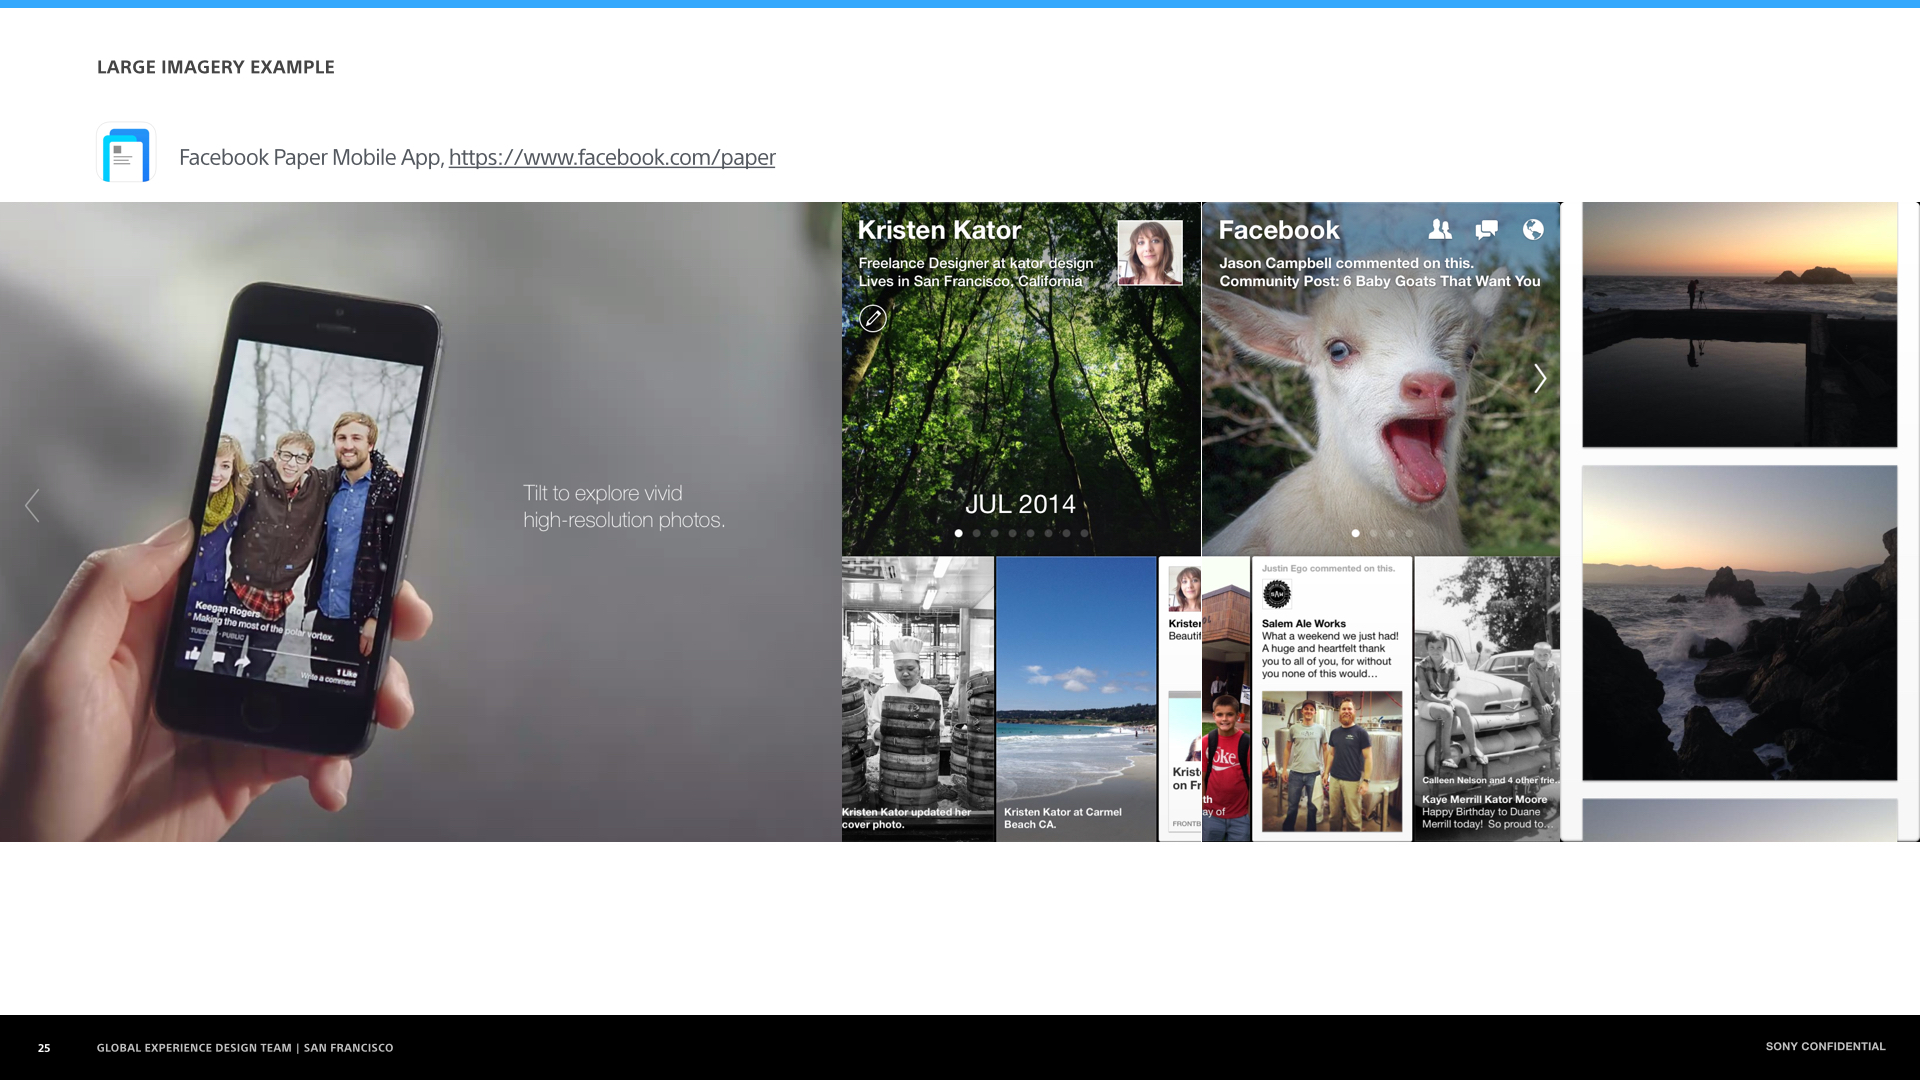Open the Kaye Merrill Kator Moore card

point(1487,698)
